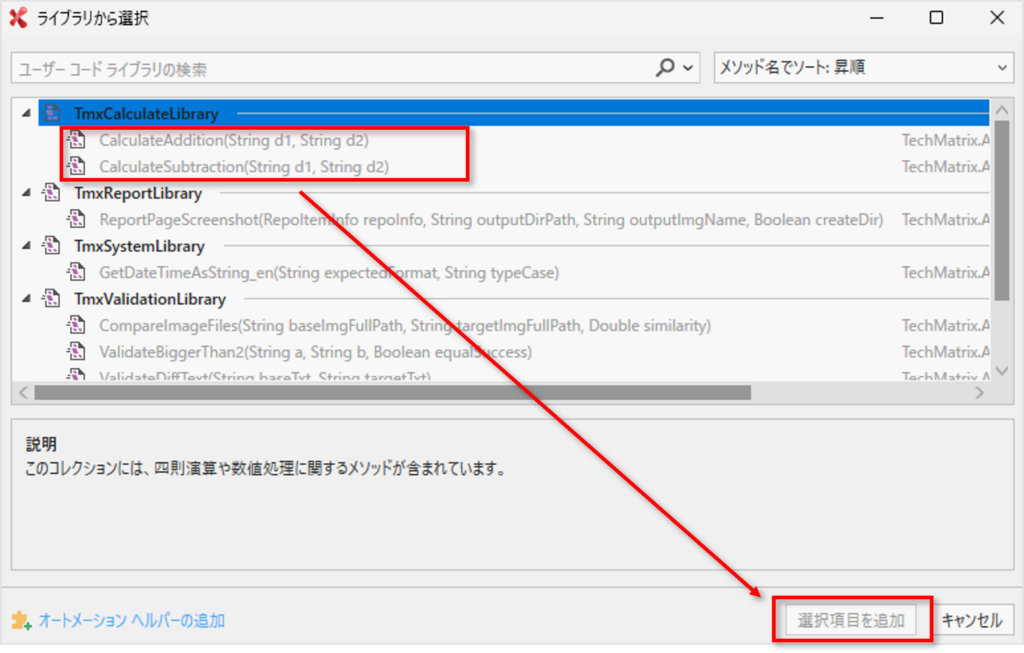This screenshot has width=1024, height=653.
Task: Select the TmxSystemLibrary collection row
Action: click(139, 246)
